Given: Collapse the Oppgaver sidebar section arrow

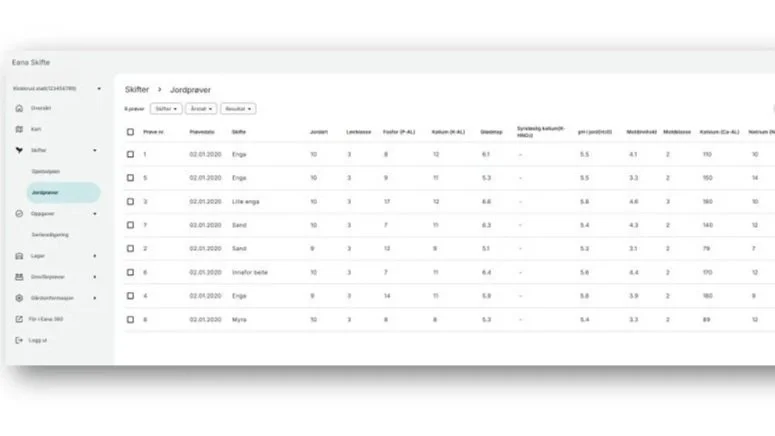Looking at the screenshot, I should tap(95, 214).
